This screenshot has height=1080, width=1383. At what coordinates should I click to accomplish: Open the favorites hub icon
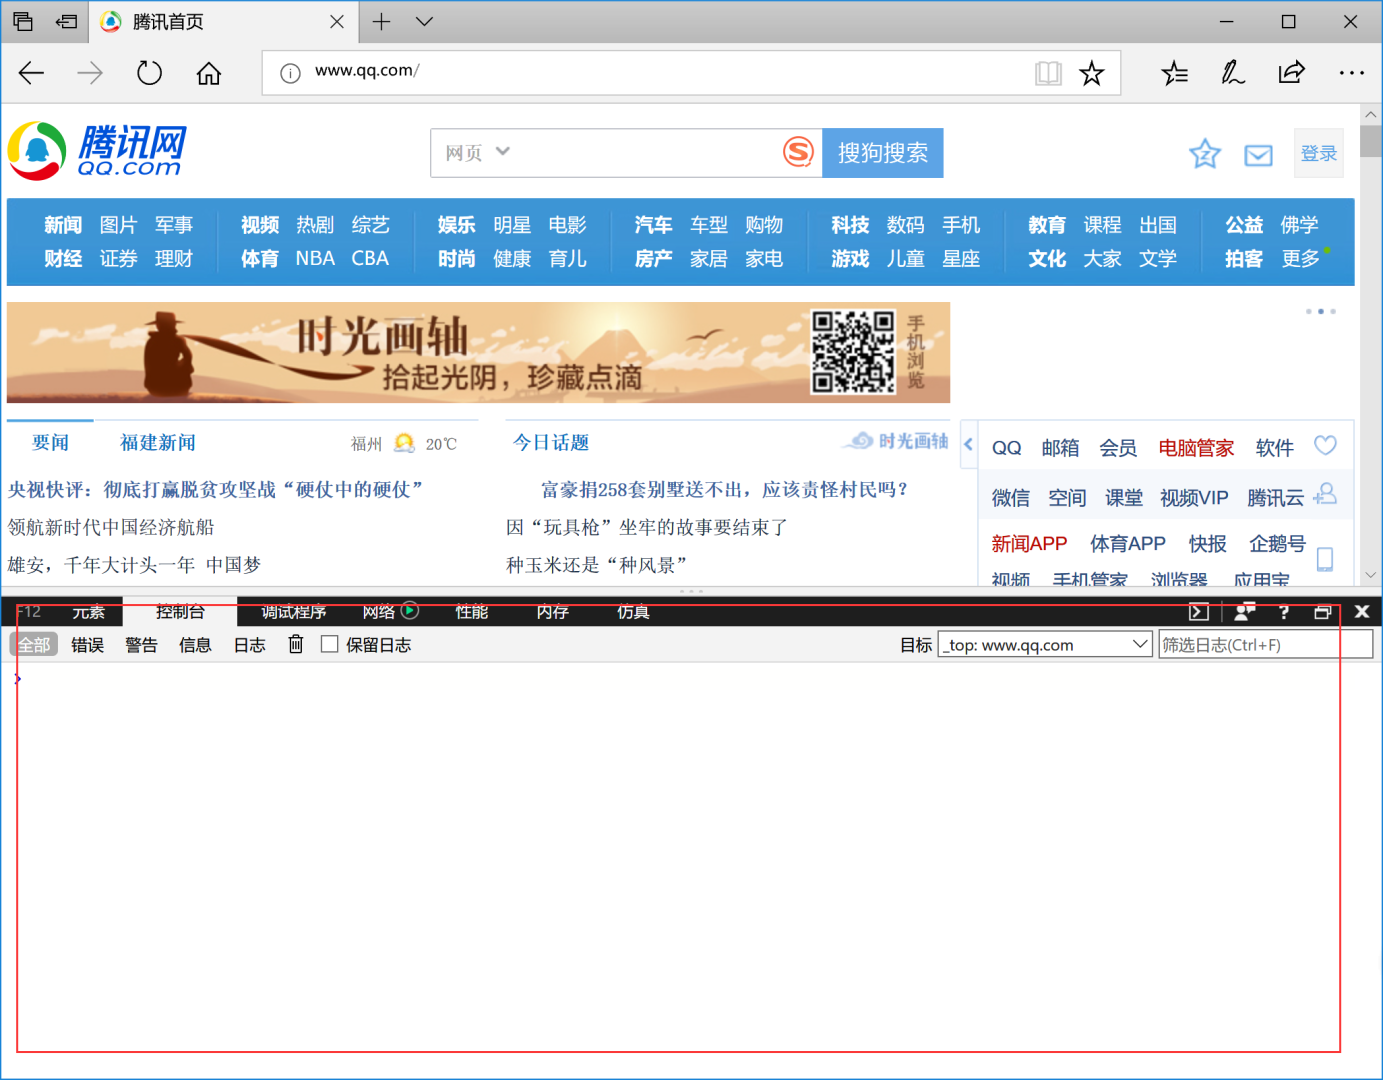click(1175, 72)
